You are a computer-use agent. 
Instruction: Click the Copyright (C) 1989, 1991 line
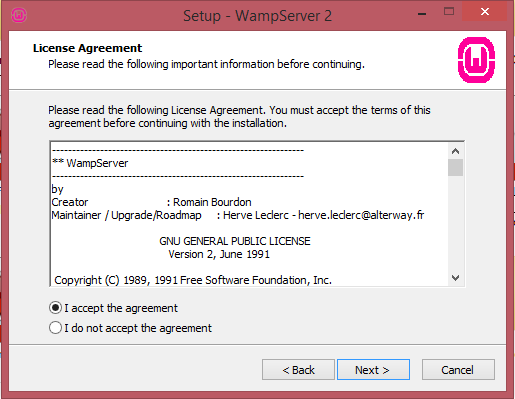(x=193, y=280)
